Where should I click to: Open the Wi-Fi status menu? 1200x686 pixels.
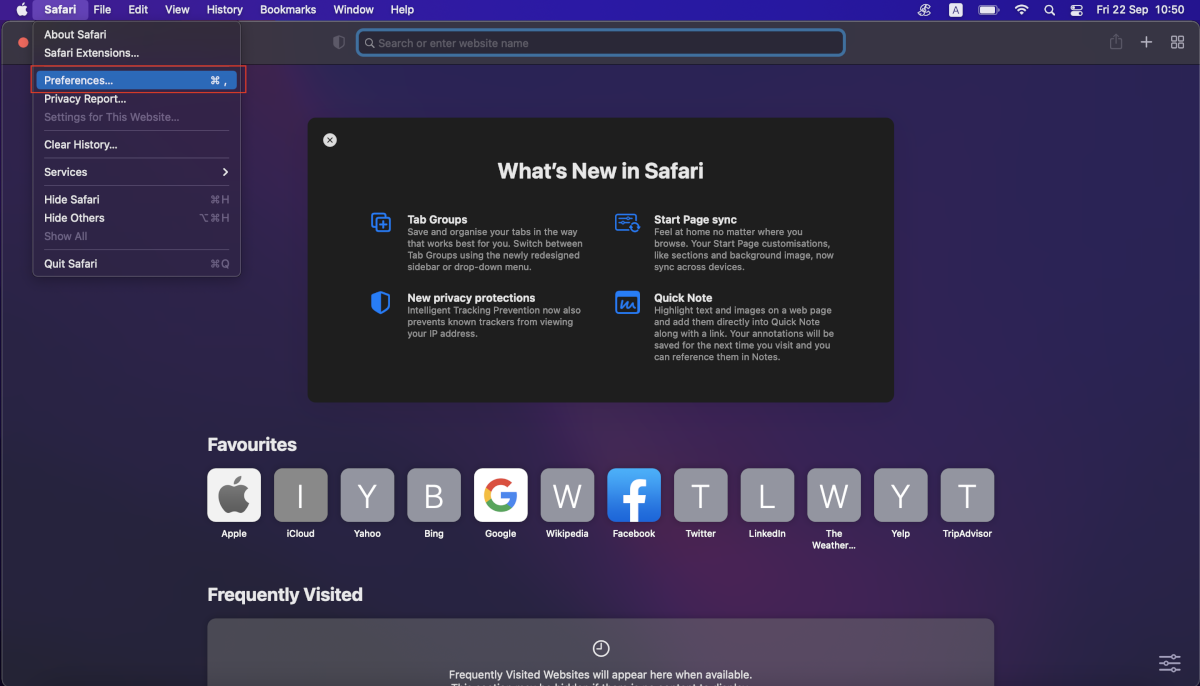[x=1021, y=10]
